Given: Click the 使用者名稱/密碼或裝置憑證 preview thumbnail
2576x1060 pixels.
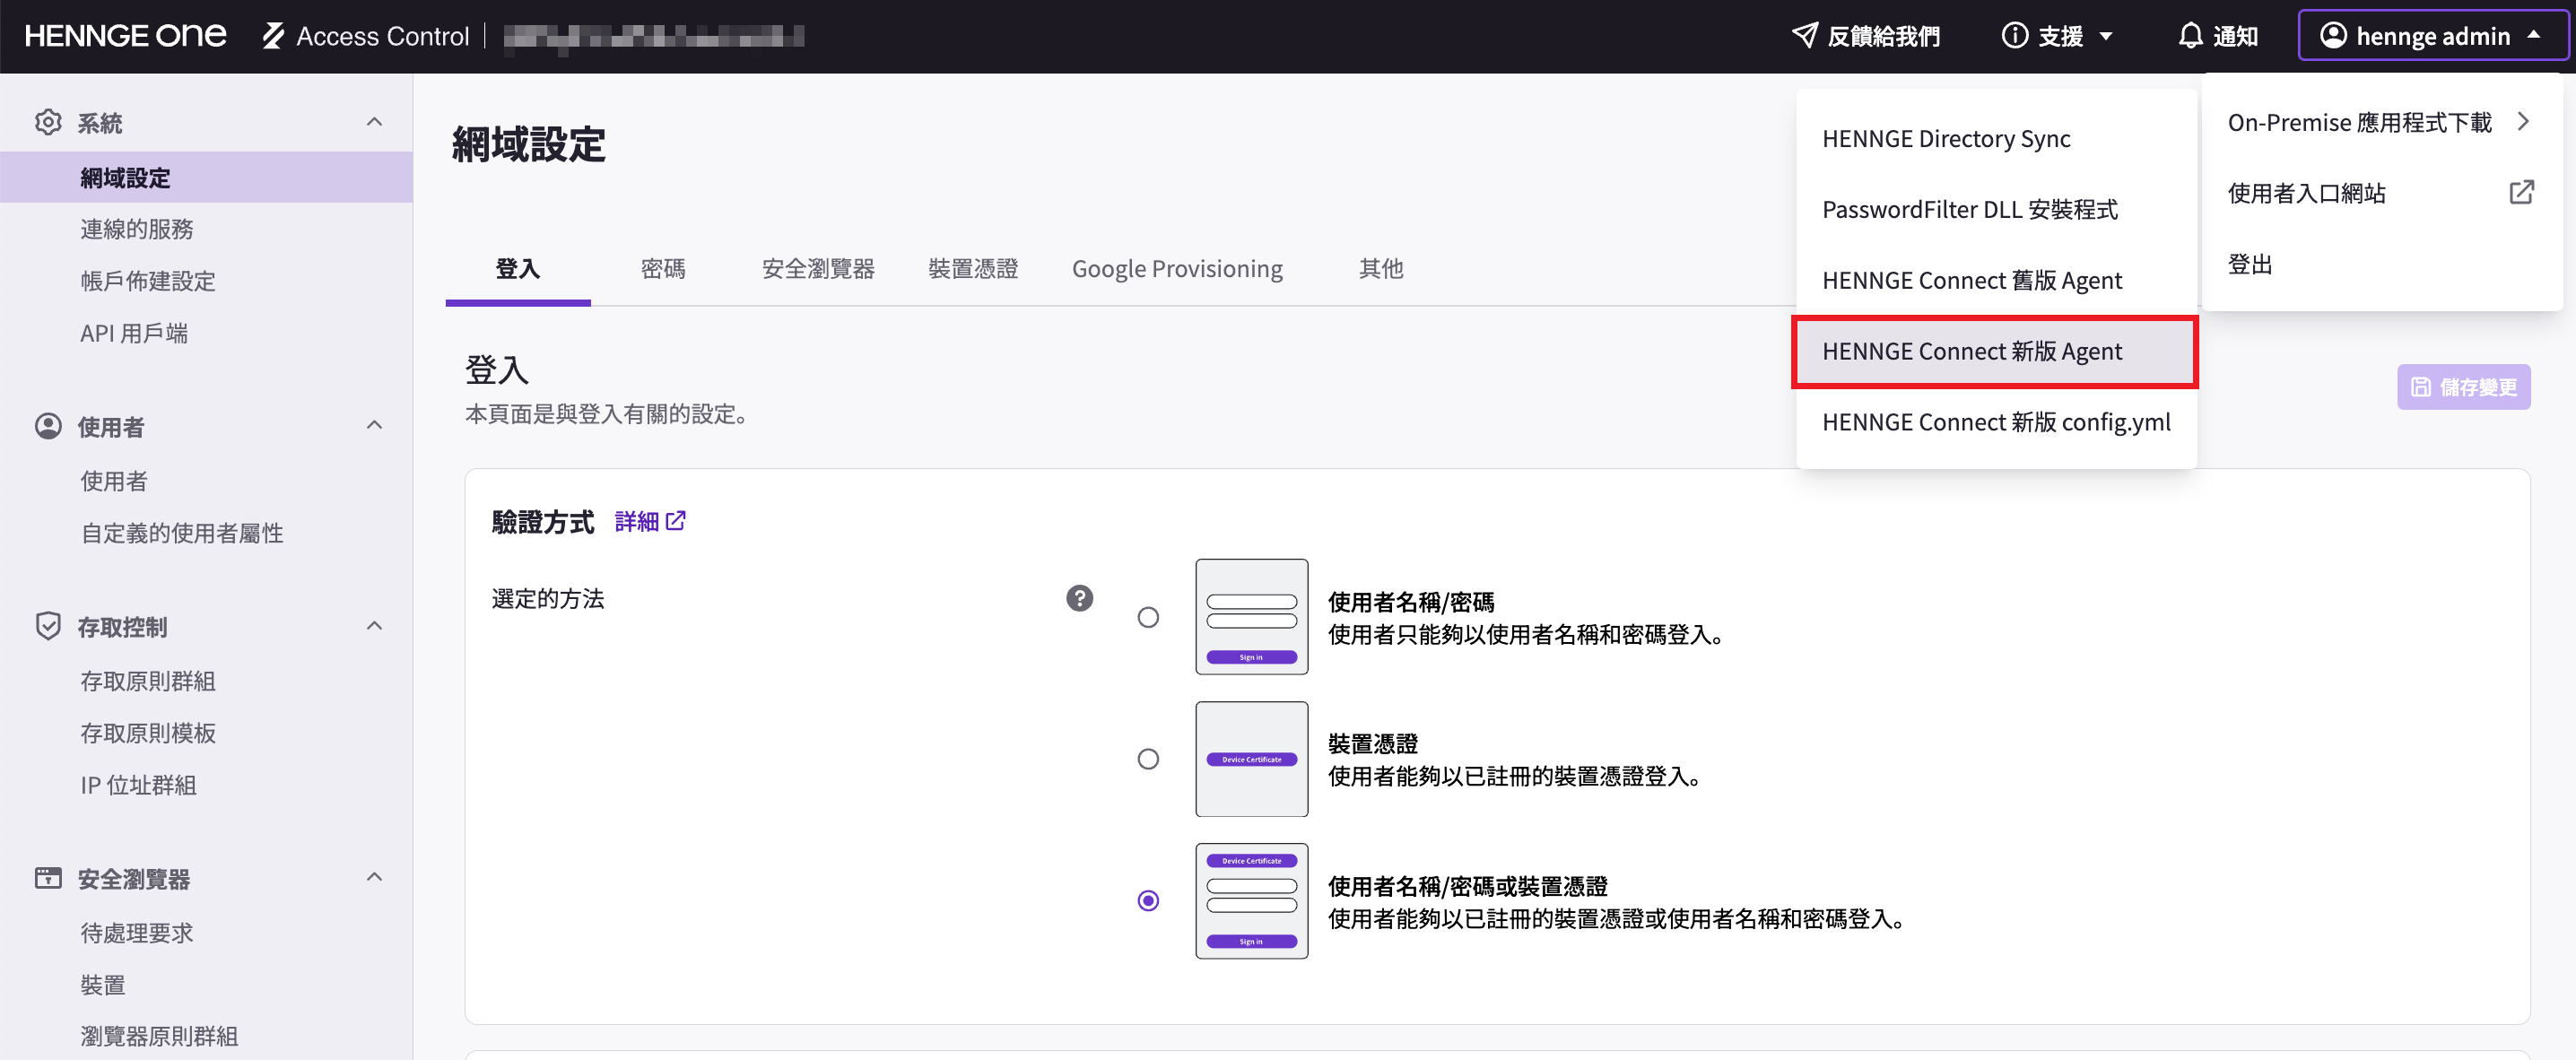Looking at the screenshot, I should tap(1251, 901).
